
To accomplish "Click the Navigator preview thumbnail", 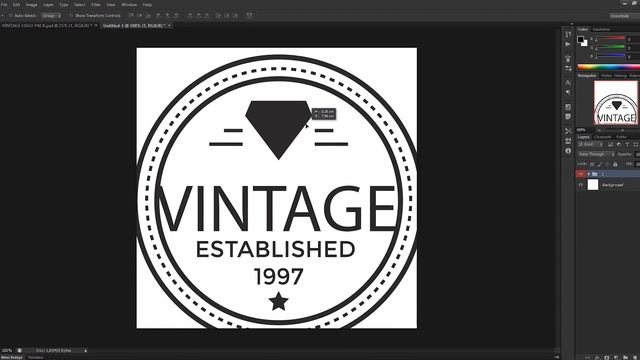I will tap(616, 102).
